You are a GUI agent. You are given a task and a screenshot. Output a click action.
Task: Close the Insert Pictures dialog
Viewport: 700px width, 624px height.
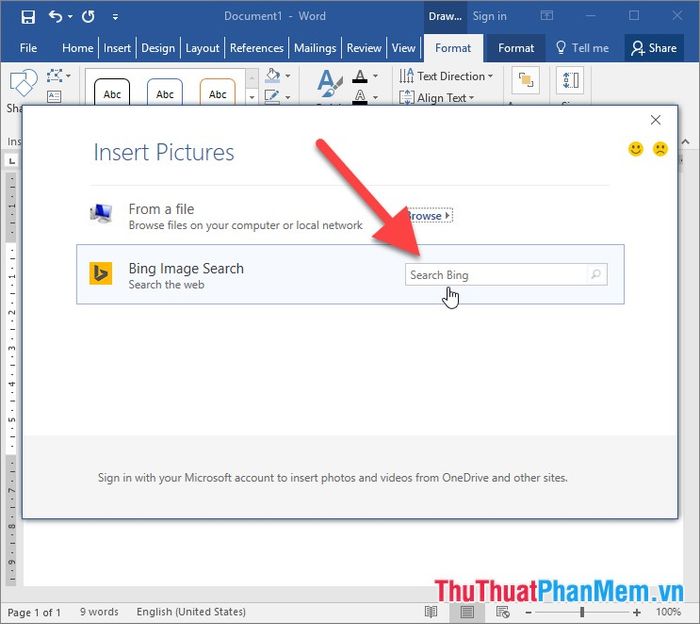tap(655, 120)
